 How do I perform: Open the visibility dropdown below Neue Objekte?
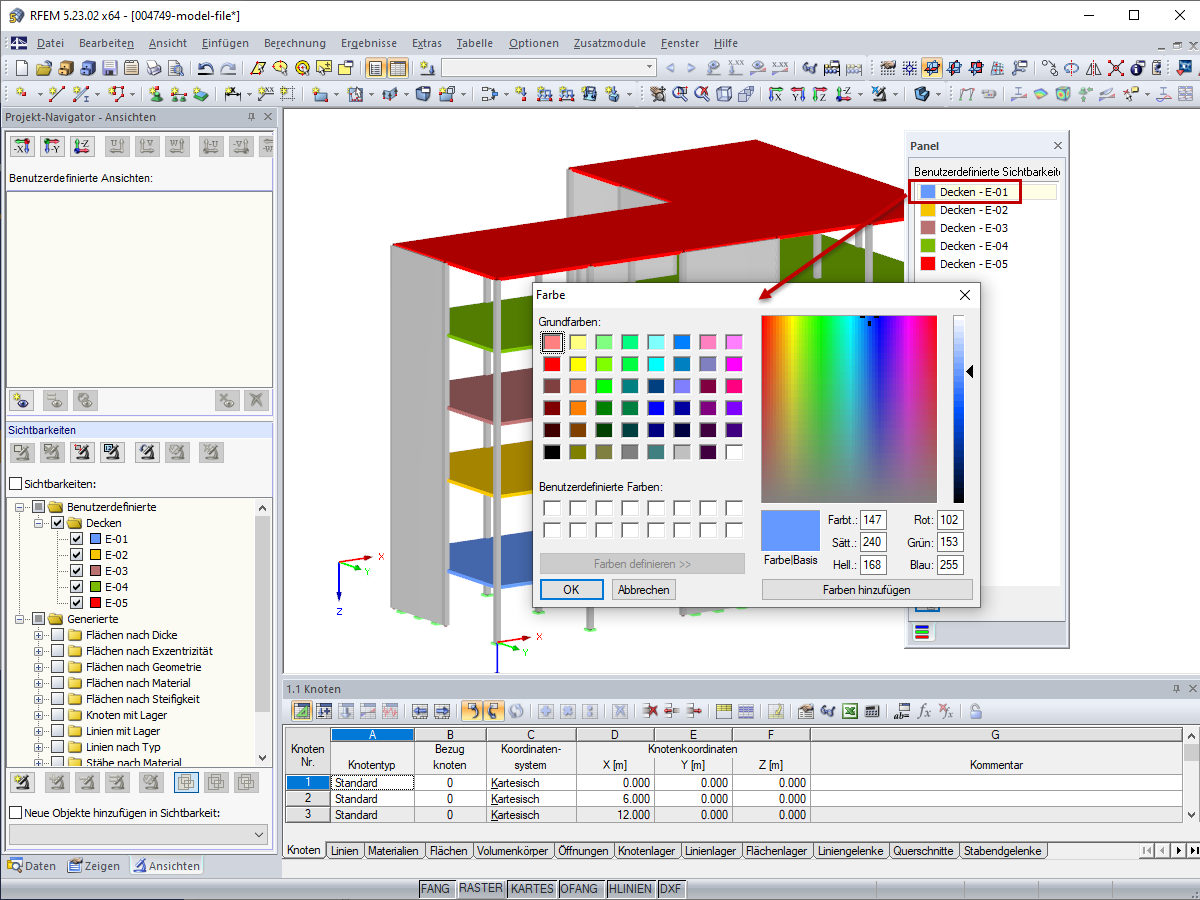pos(138,834)
